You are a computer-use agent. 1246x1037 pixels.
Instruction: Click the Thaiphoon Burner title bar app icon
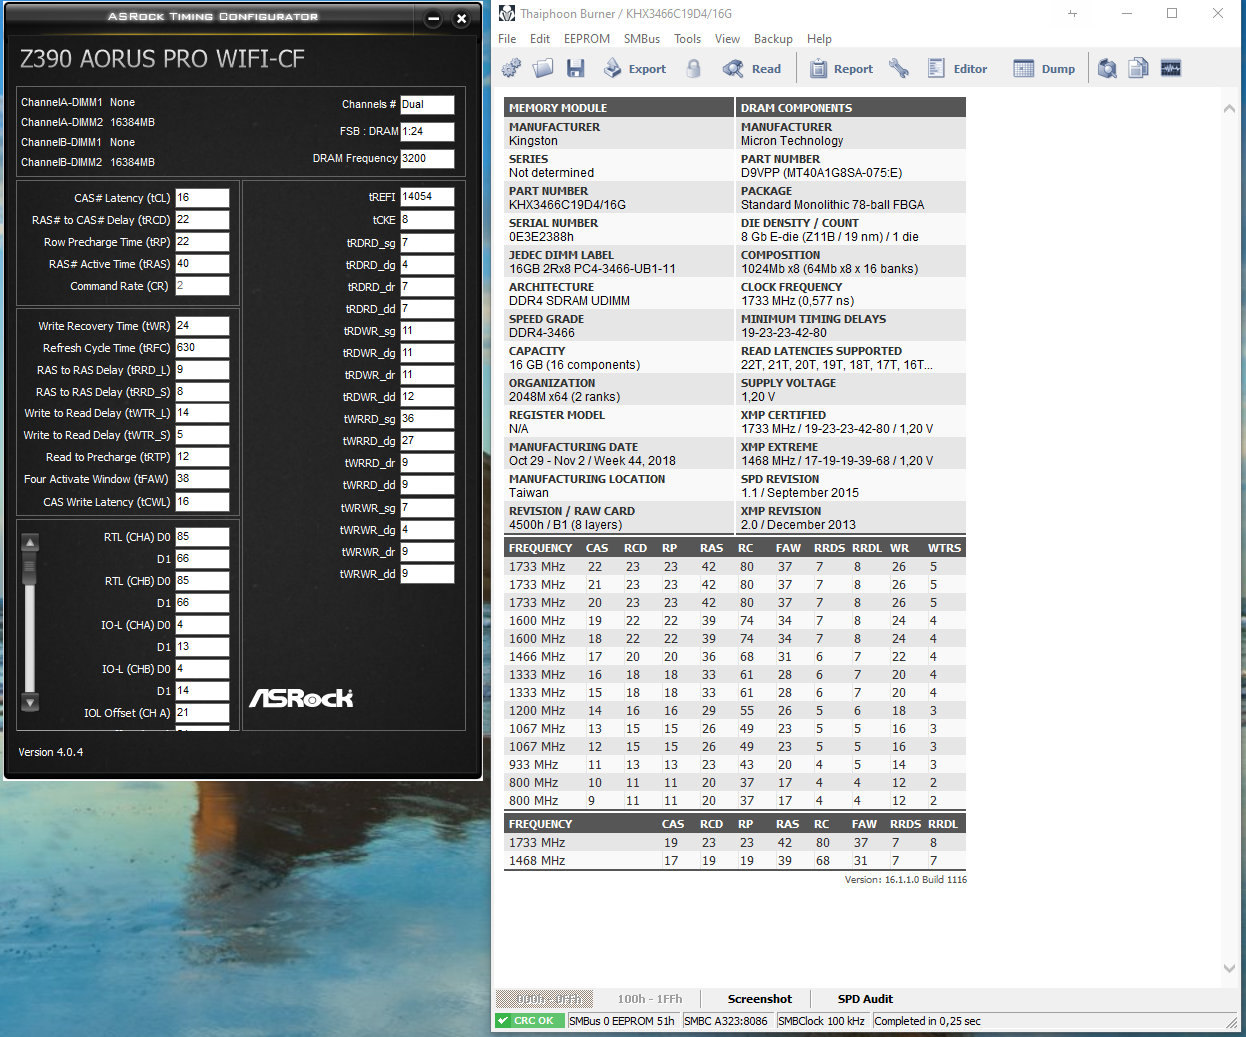pos(507,13)
